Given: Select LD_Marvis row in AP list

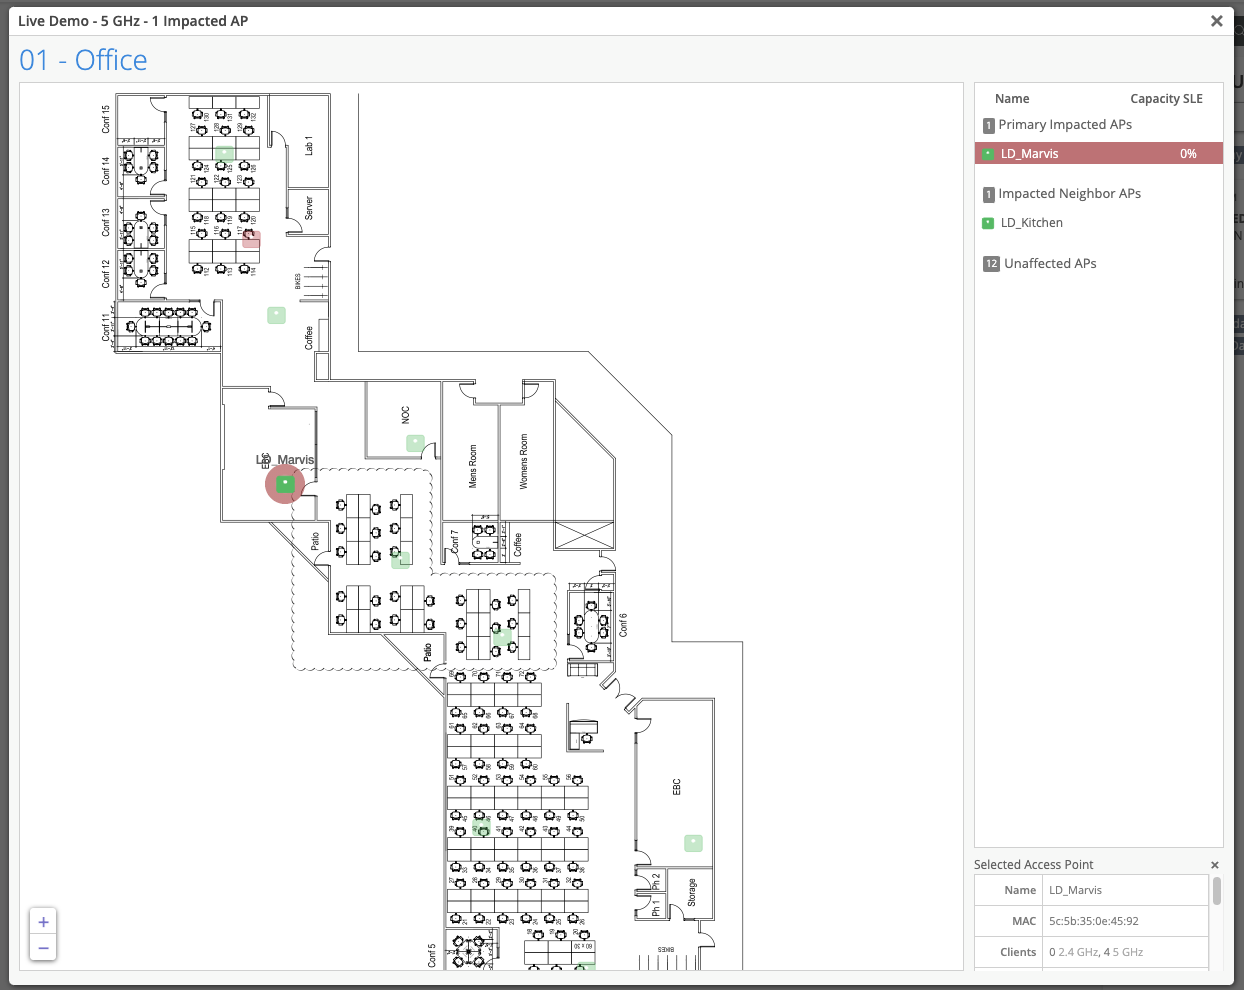Looking at the screenshot, I should click(x=1098, y=154).
